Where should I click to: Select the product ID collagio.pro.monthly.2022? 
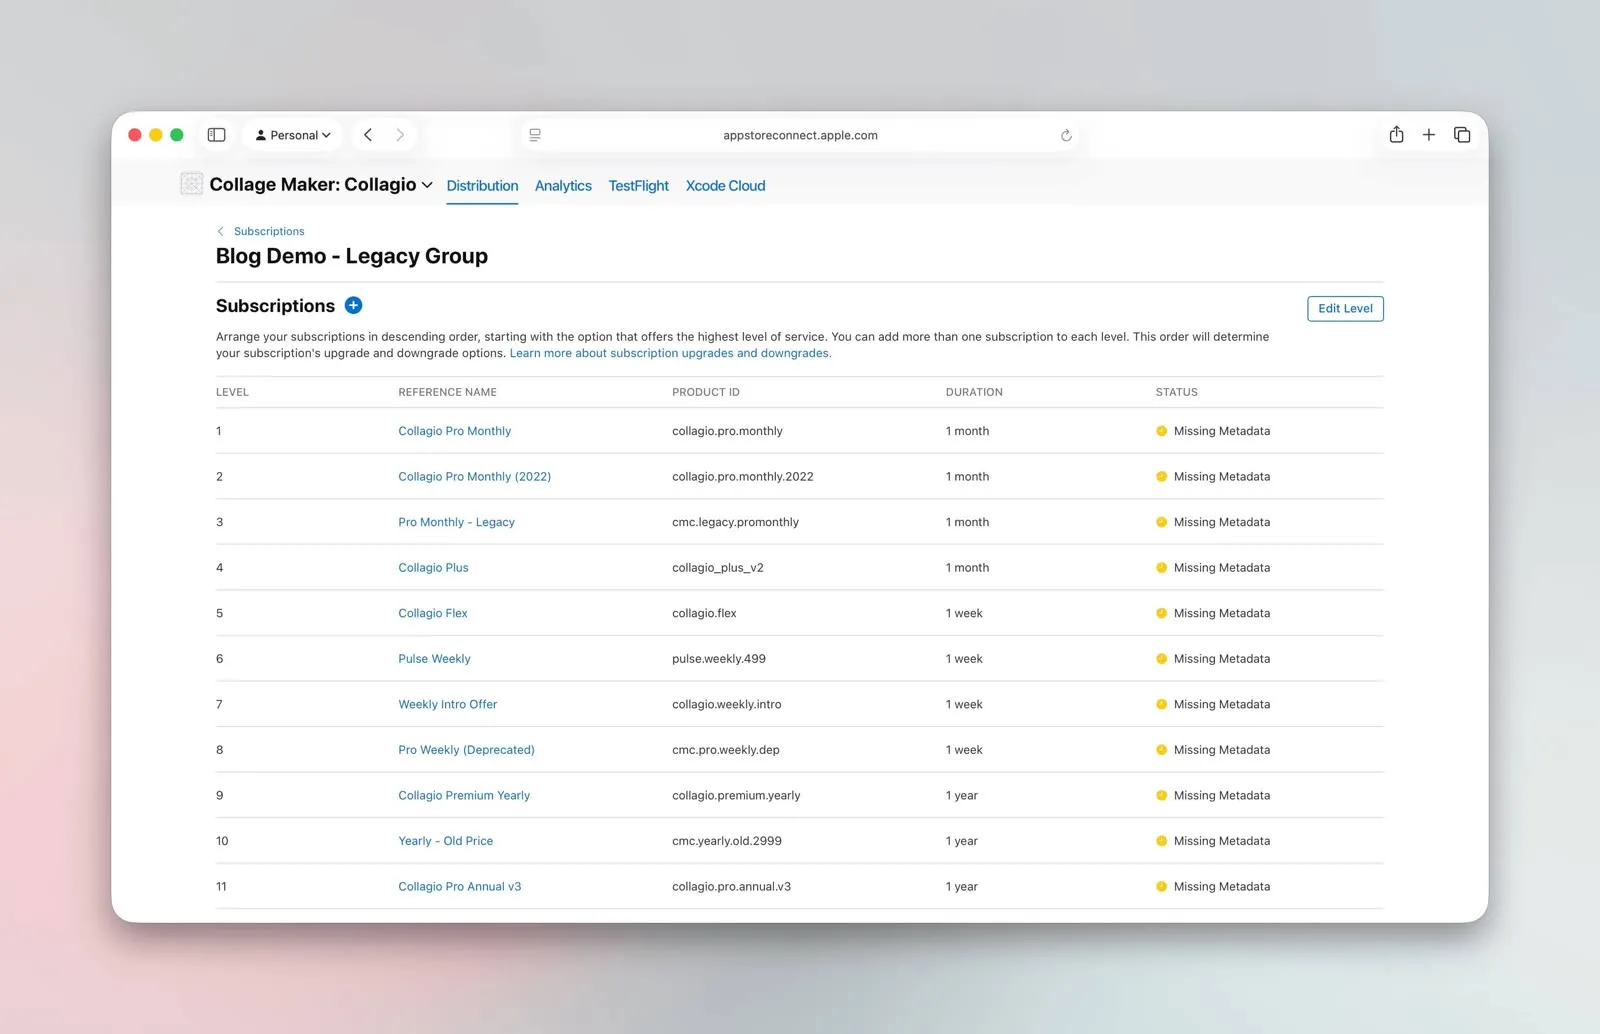coord(742,477)
